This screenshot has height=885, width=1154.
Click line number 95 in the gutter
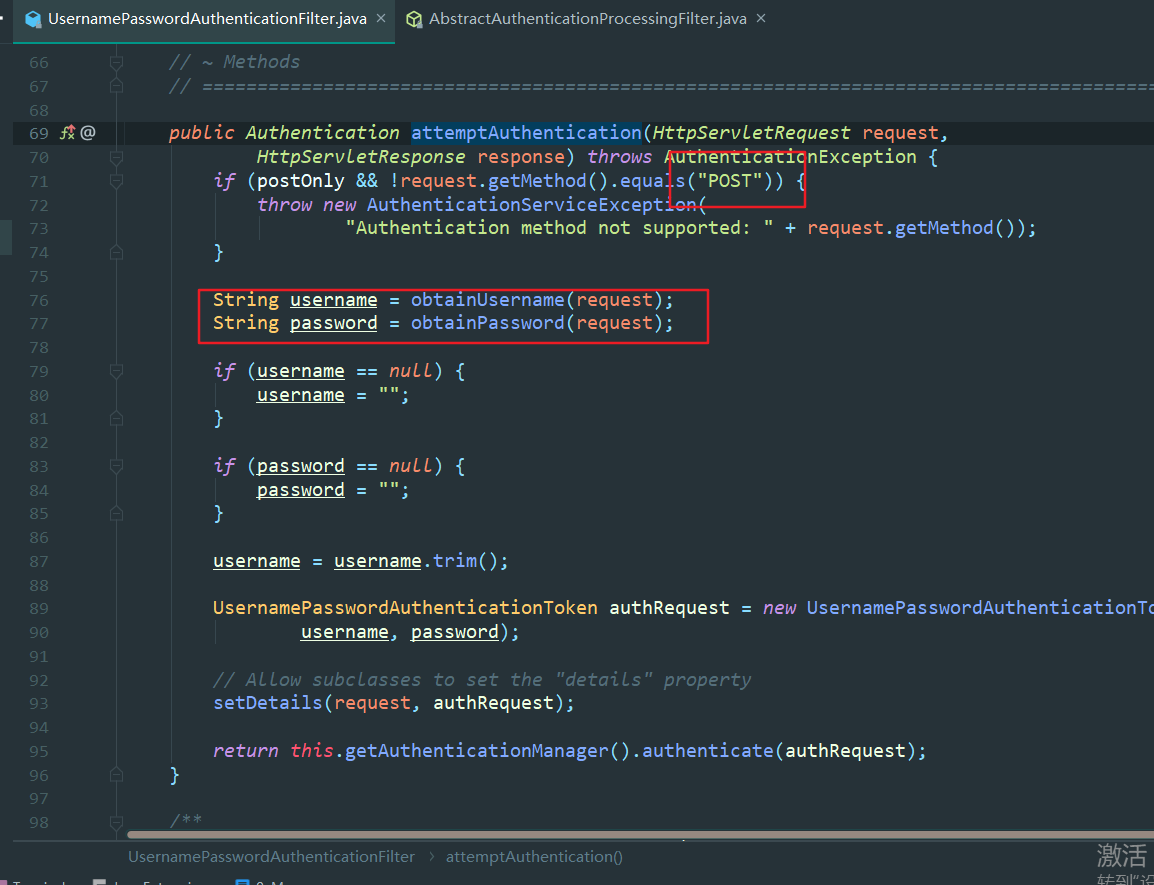point(39,751)
